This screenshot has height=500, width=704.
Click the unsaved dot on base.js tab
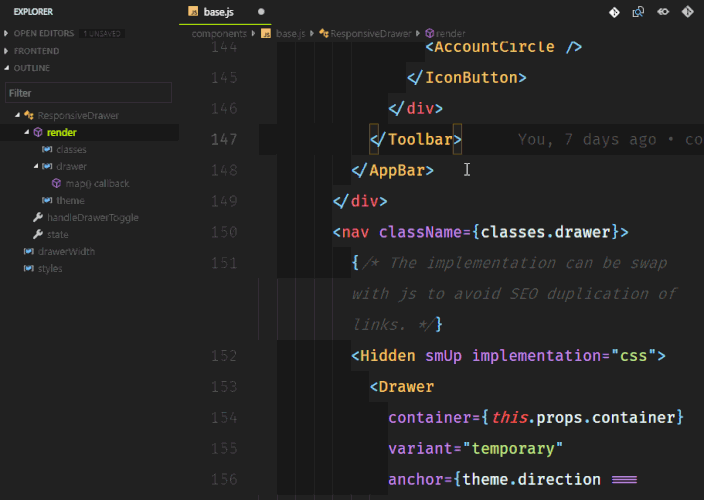click(x=261, y=12)
